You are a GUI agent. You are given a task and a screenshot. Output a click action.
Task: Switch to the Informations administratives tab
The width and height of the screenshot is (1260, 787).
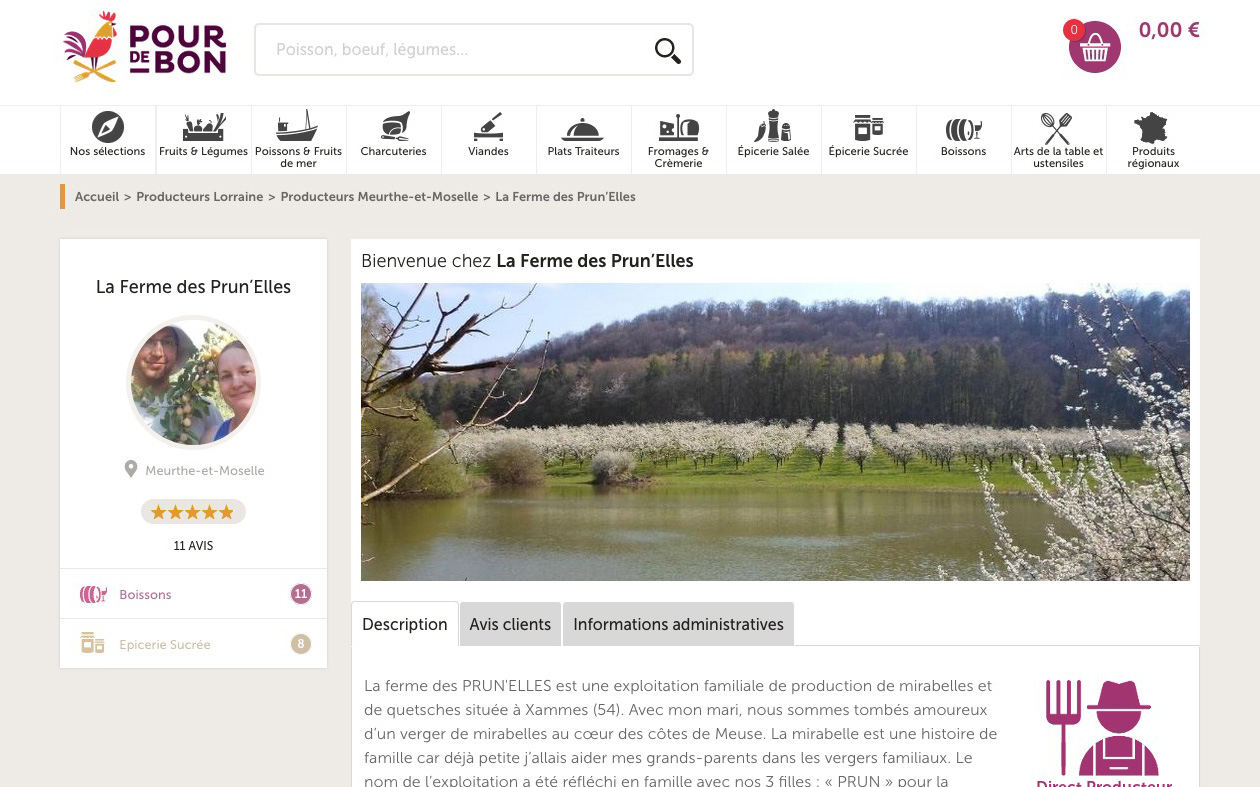pyautogui.click(x=678, y=624)
